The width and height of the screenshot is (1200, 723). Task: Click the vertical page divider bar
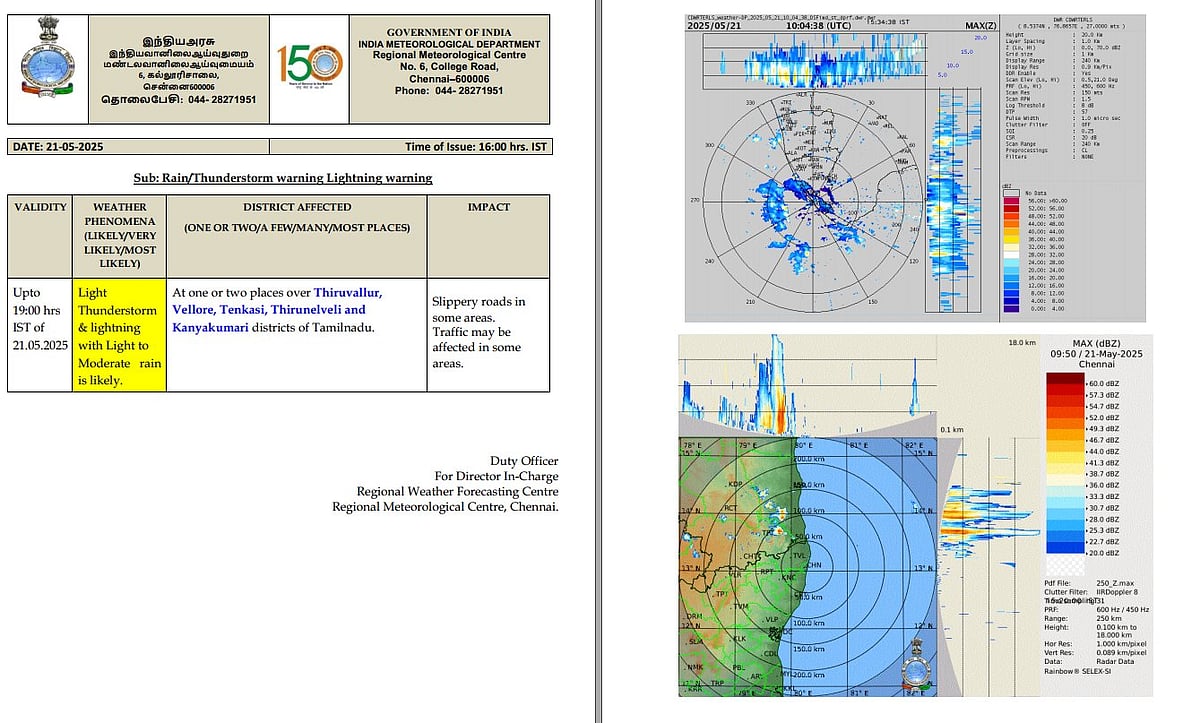597,361
